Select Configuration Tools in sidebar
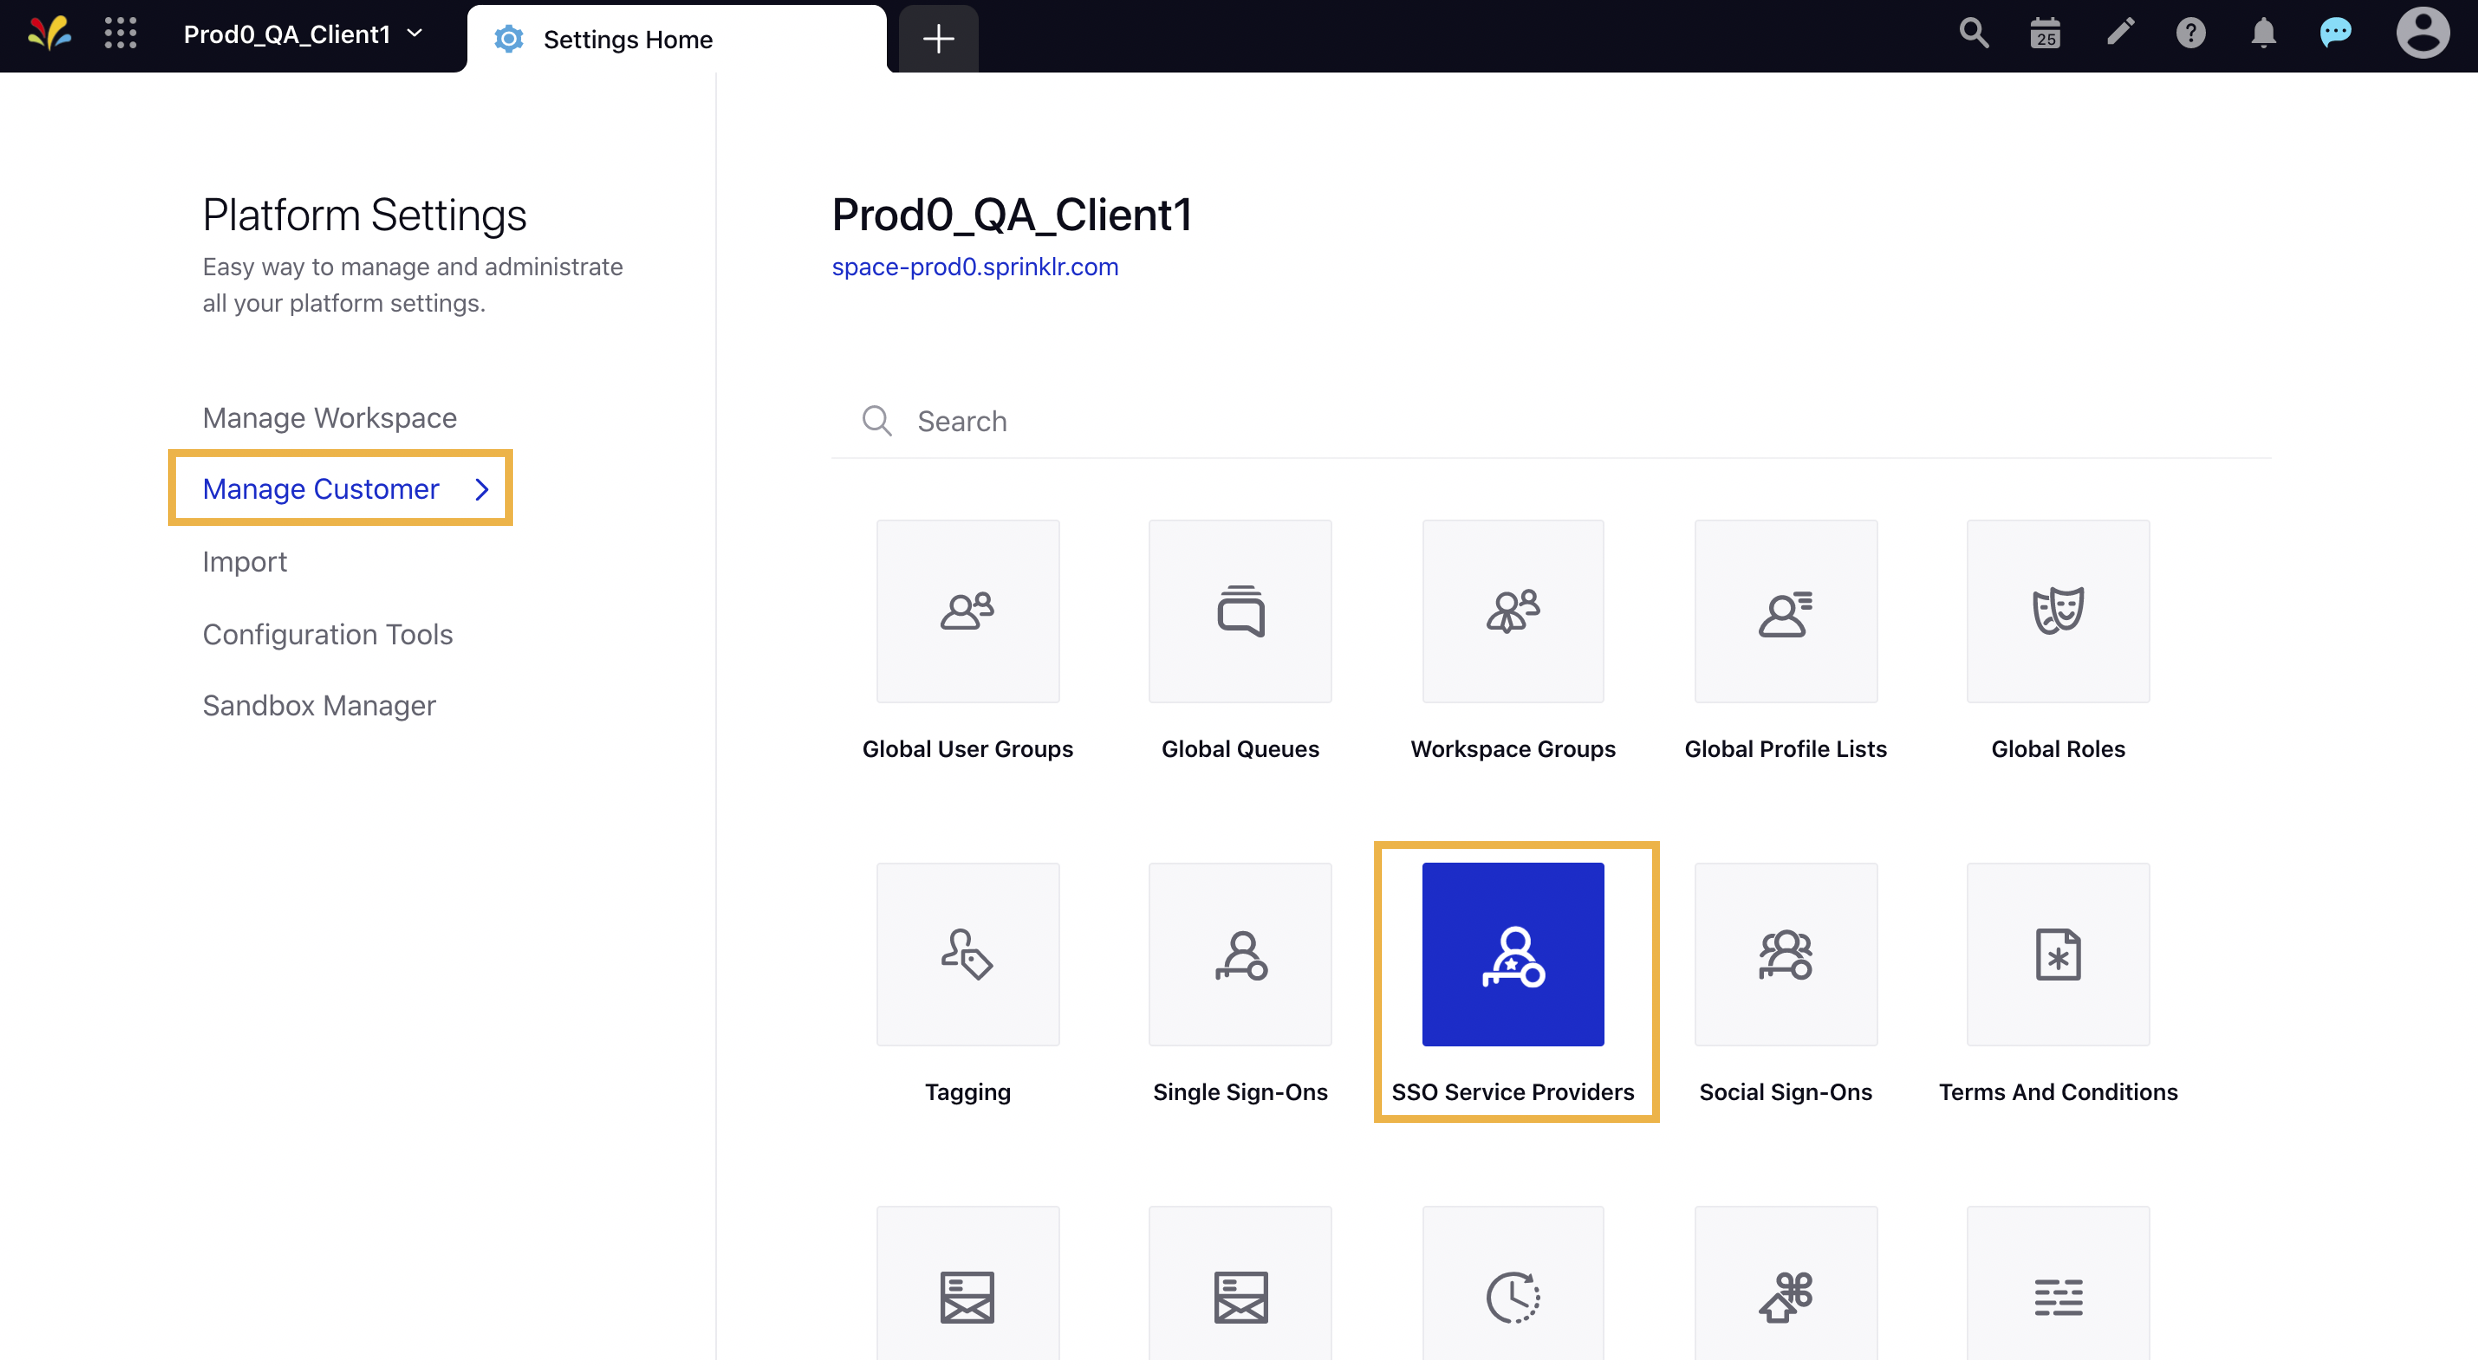 [x=327, y=634]
